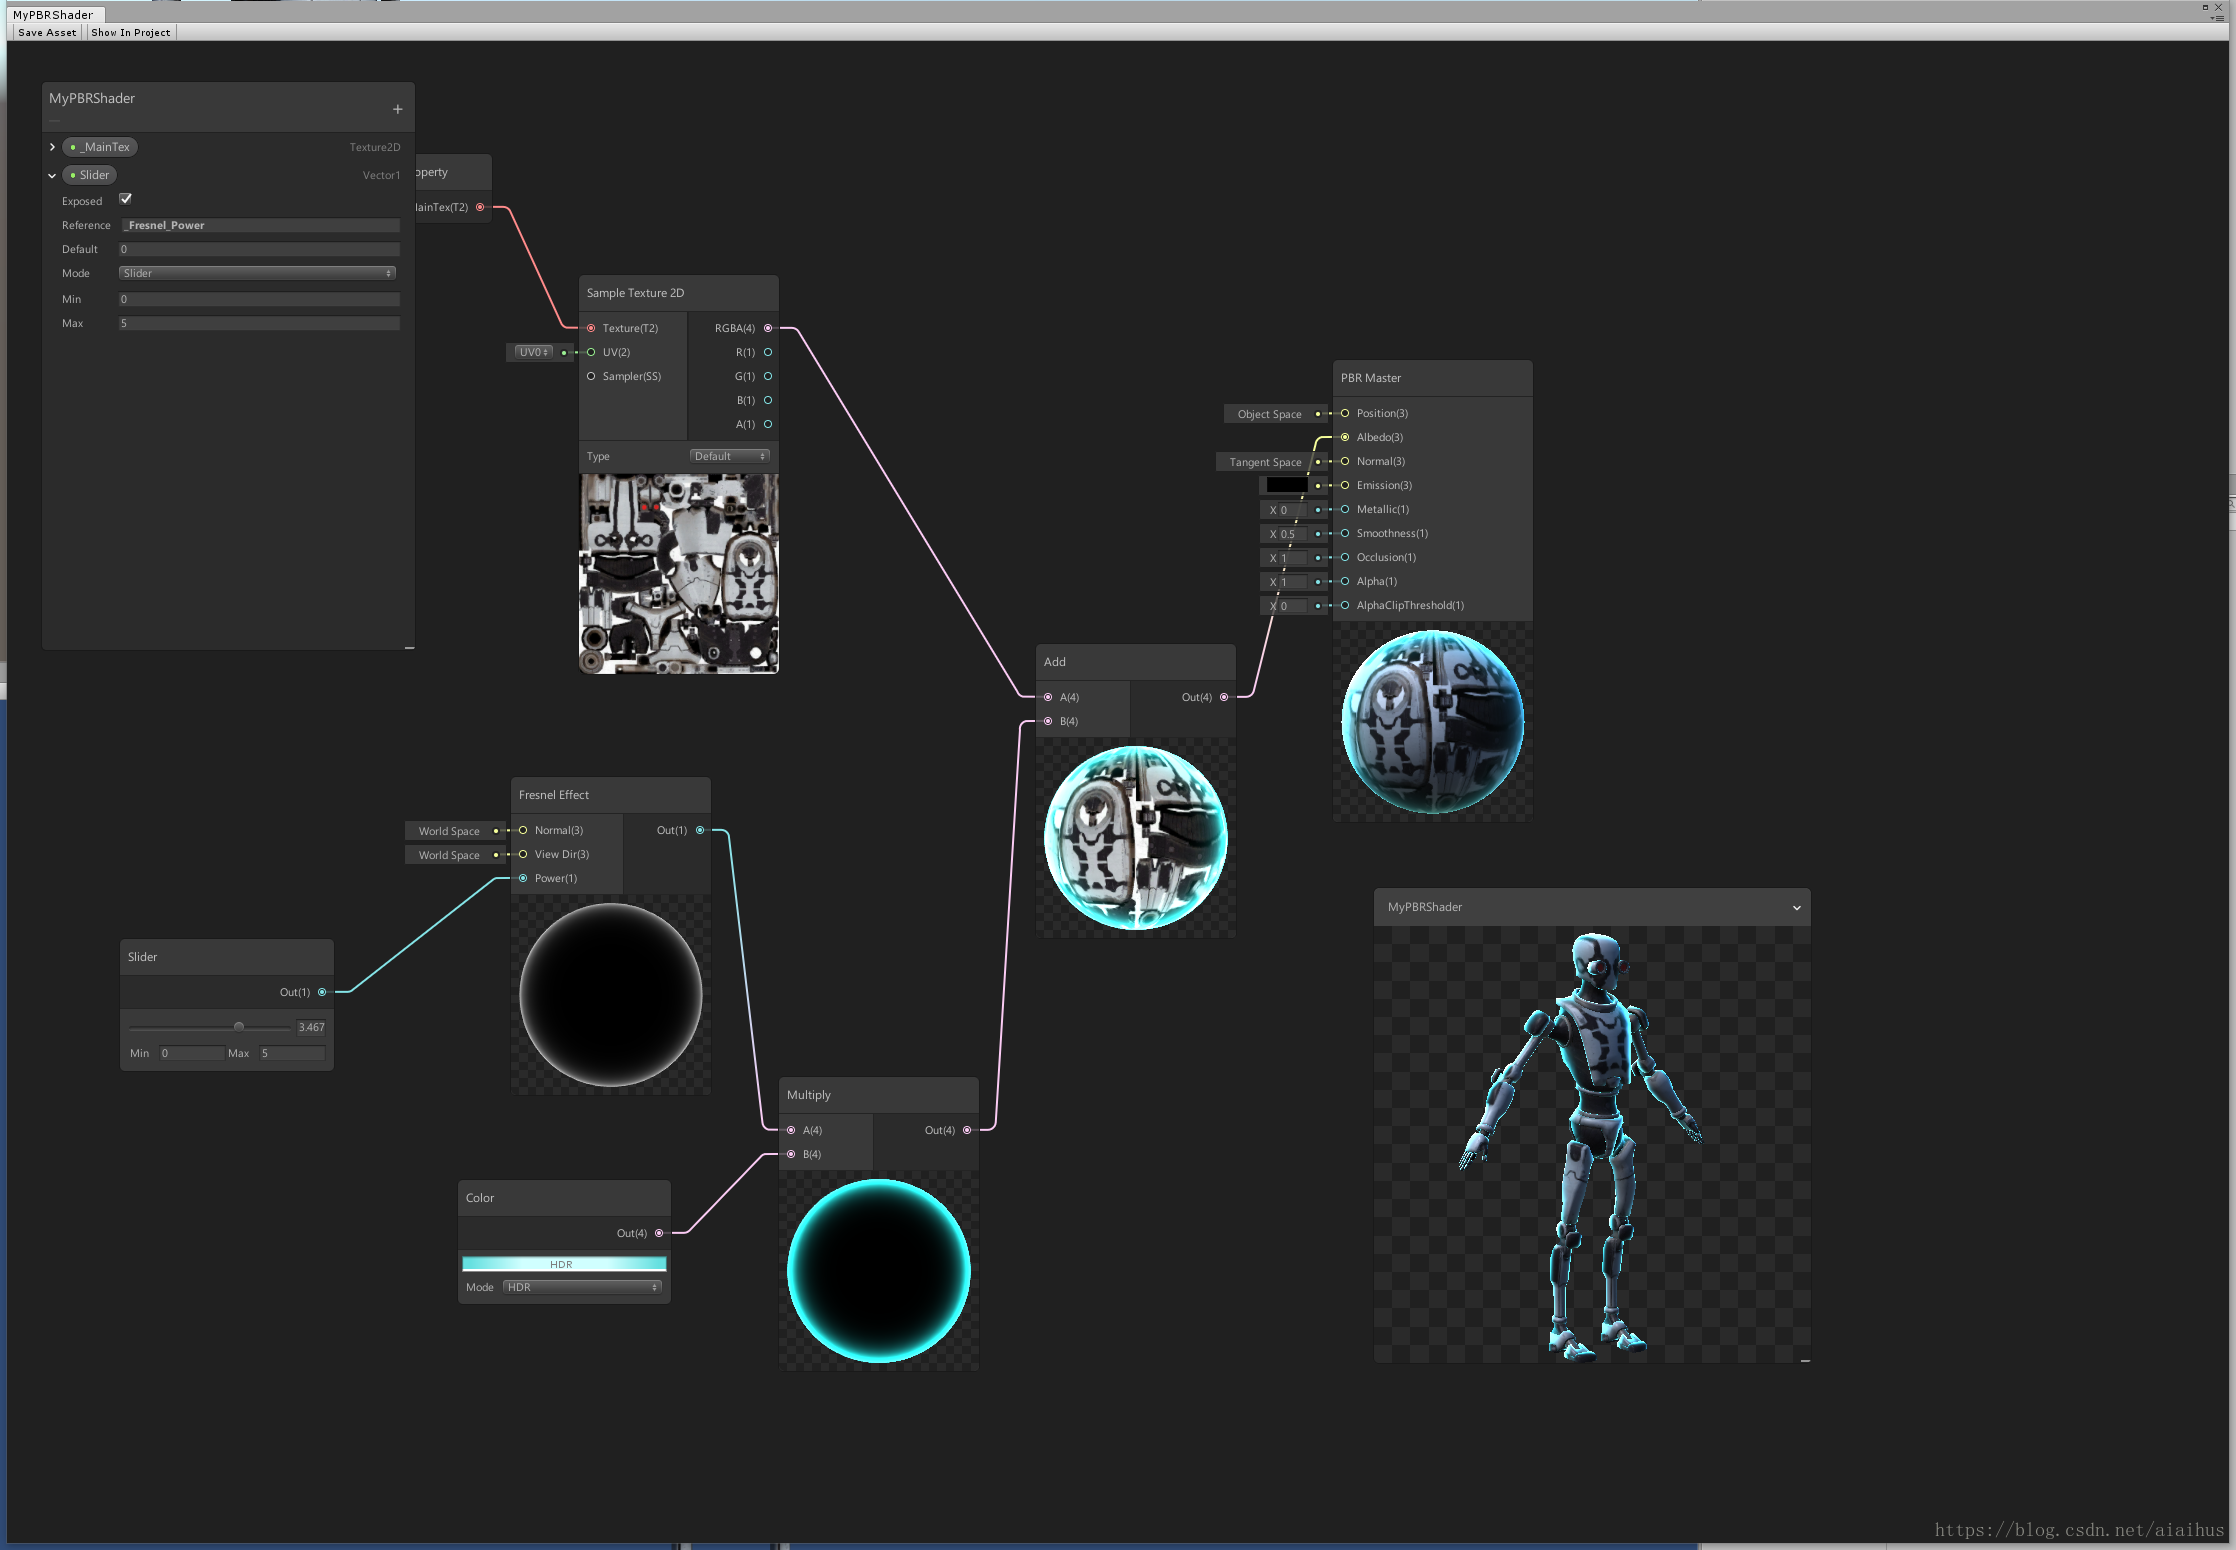Click the Fresnel Effect View Dir(3) port
The height and width of the screenshot is (1550, 2236).
523,854
